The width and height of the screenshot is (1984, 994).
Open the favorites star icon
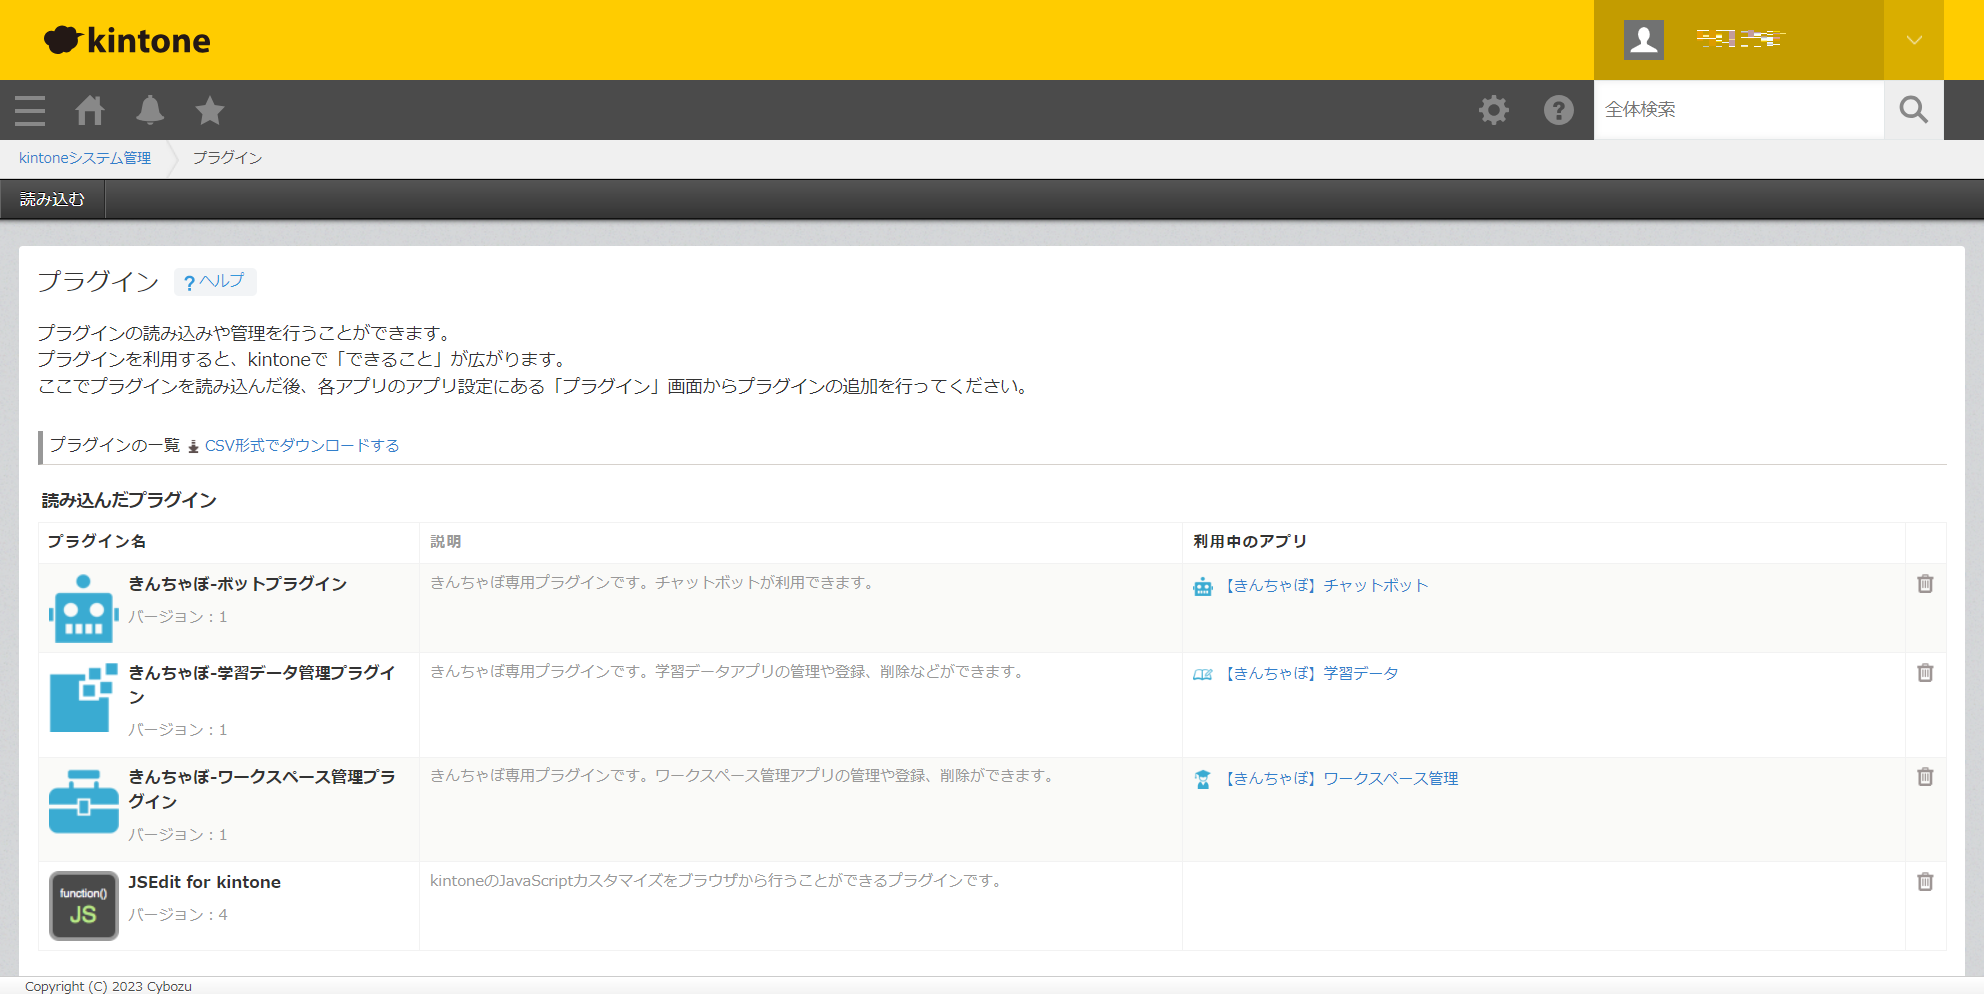(210, 110)
